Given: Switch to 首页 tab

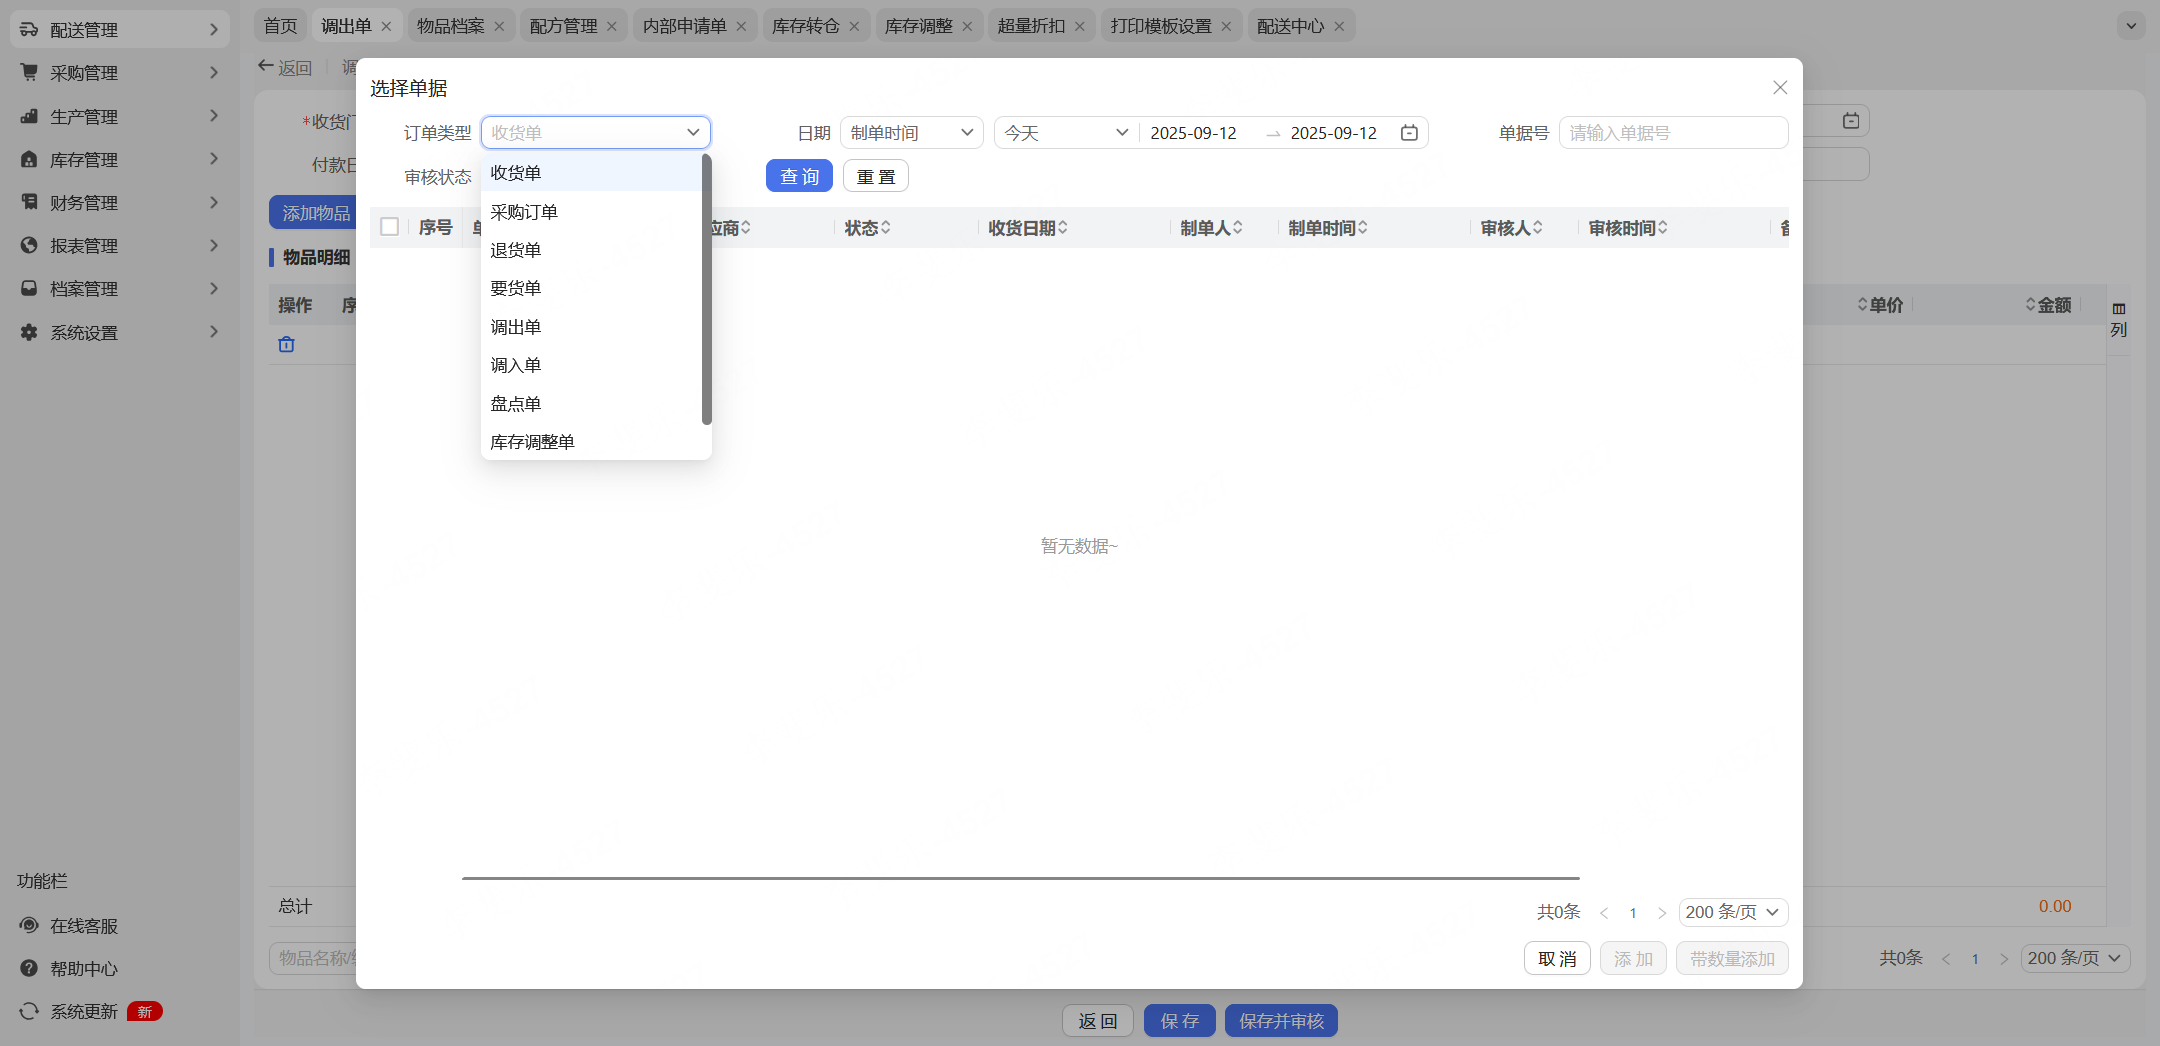Looking at the screenshot, I should point(281,26).
